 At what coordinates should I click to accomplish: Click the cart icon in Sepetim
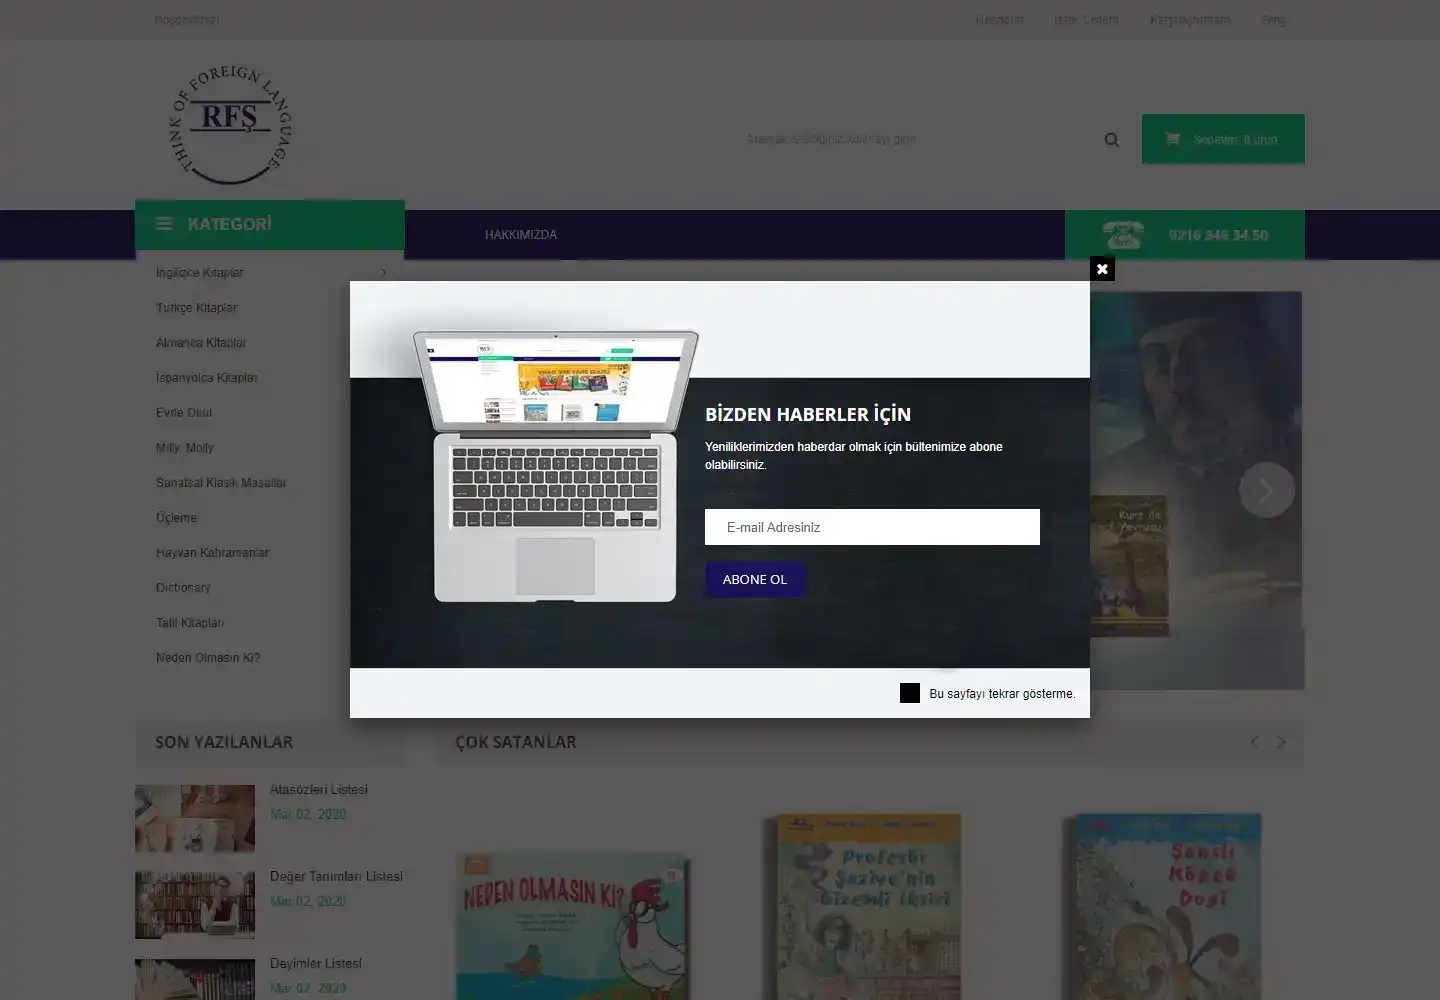click(1172, 139)
